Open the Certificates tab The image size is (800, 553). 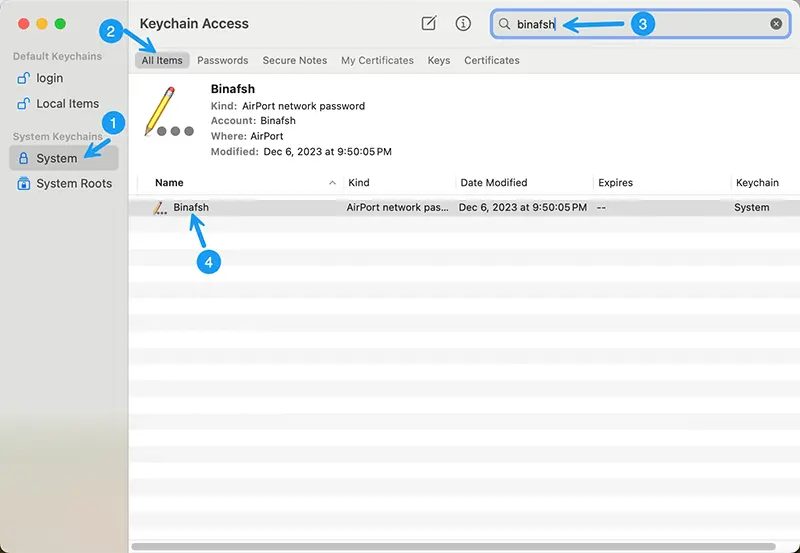492,60
